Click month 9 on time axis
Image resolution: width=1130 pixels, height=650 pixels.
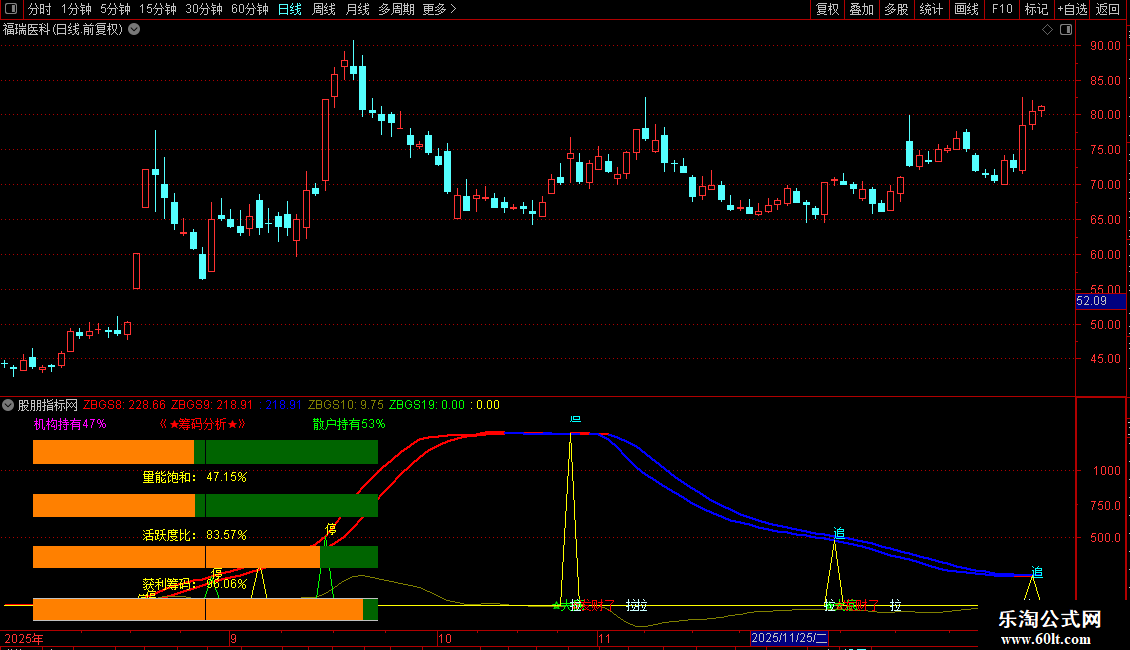[x=233, y=638]
